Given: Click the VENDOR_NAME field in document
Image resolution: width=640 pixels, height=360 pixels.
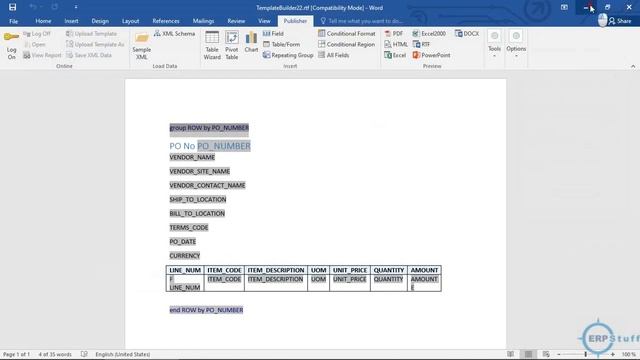Looking at the screenshot, I should pyautogui.click(x=192, y=157).
